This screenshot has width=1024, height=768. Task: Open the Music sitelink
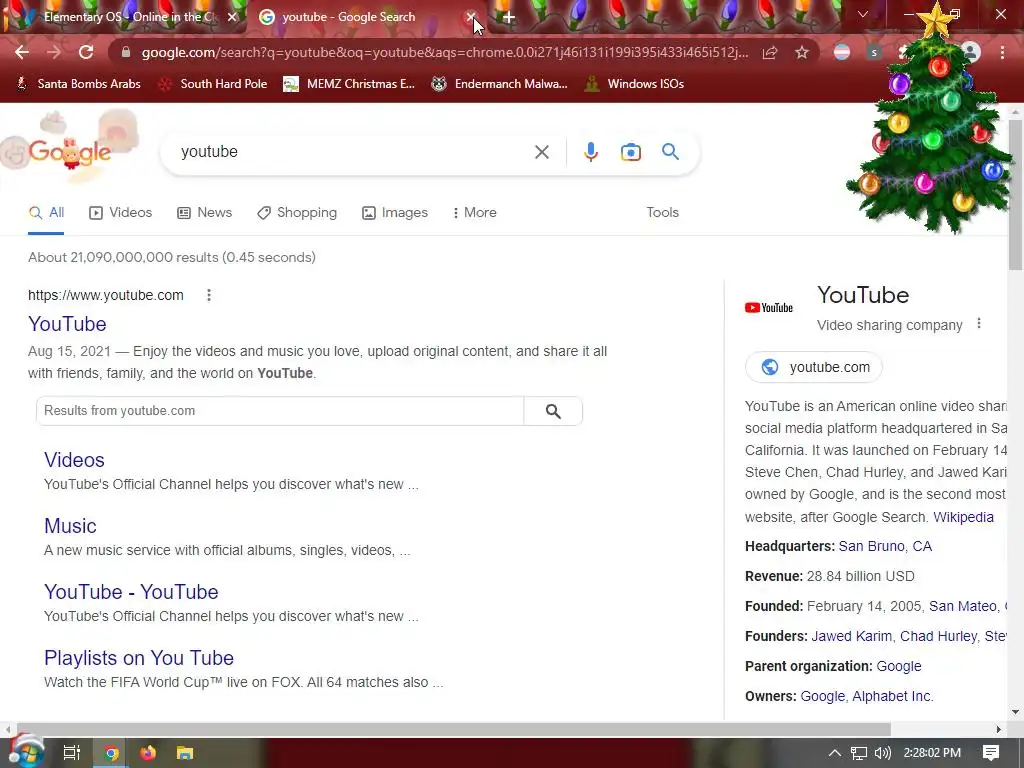coord(71,526)
